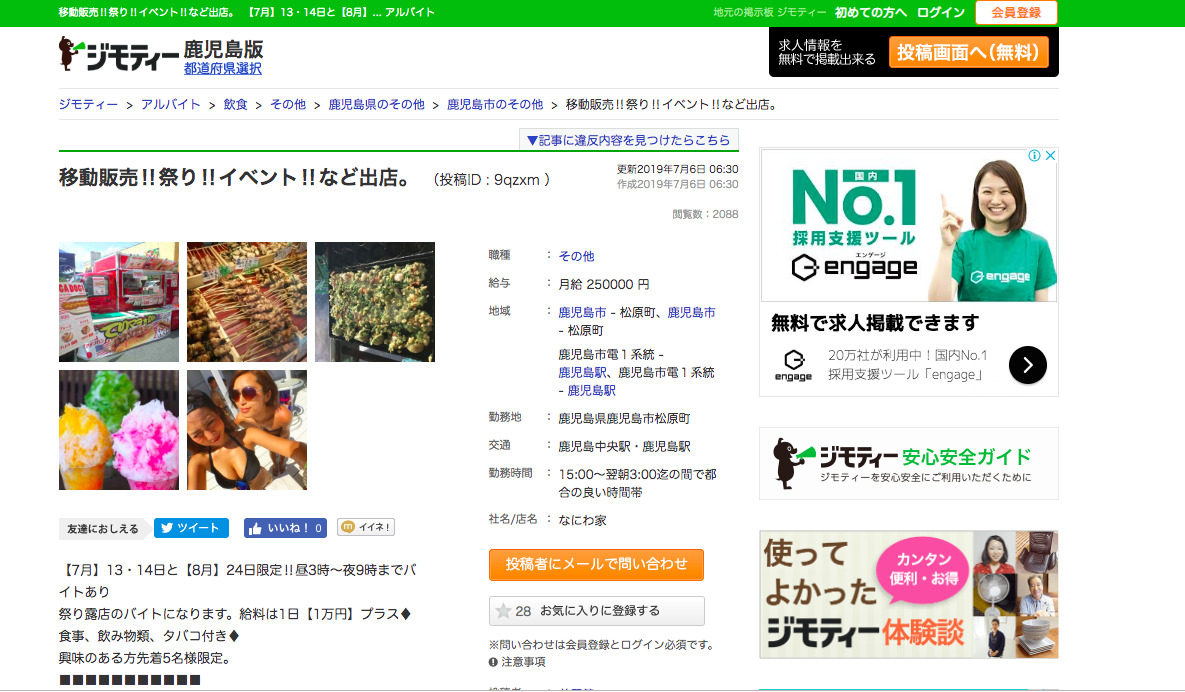Open the ad info icon on engage banner
The width and height of the screenshot is (1185, 692).
(x=1035, y=156)
